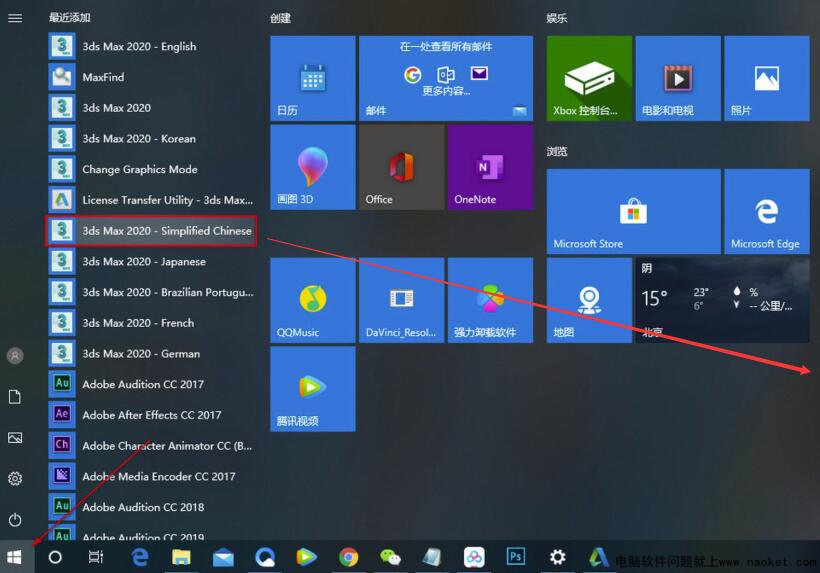Open the 地图 maps tile
The image size is (820, 573).
[x=589, y=300]
